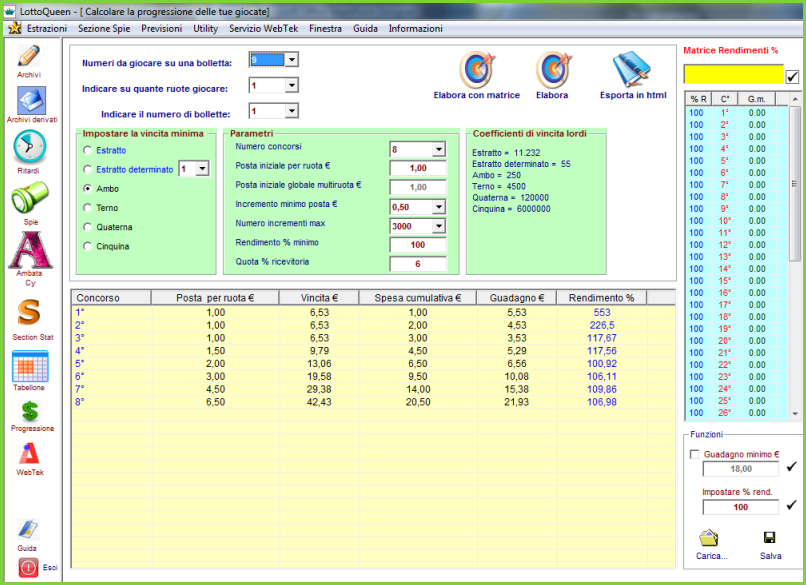Click the Guadagno minimo value field

741,468
